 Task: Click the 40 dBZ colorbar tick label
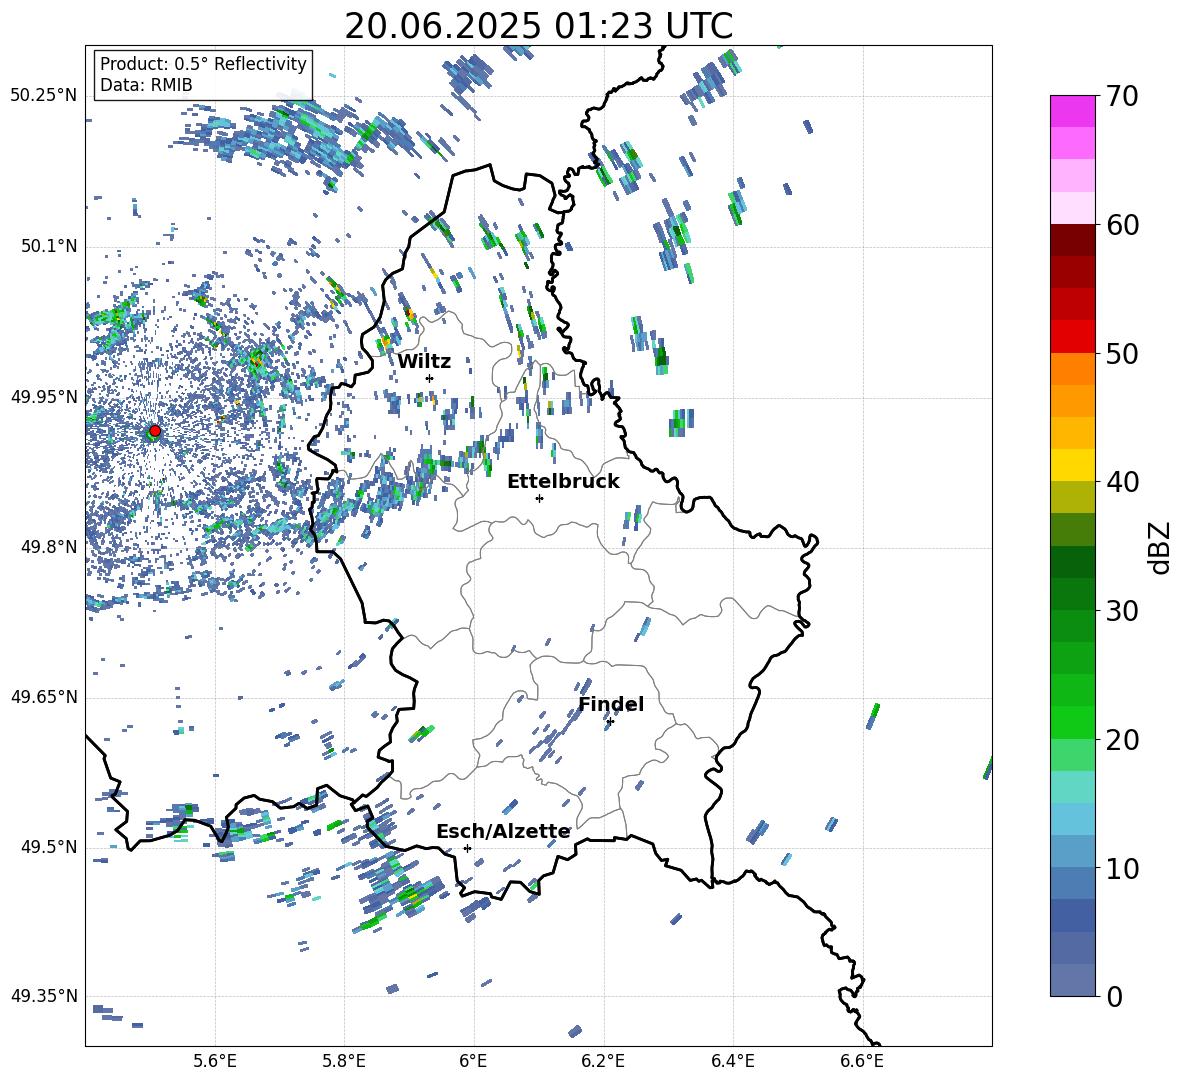pyautogui.click(x=1121, y=482)
